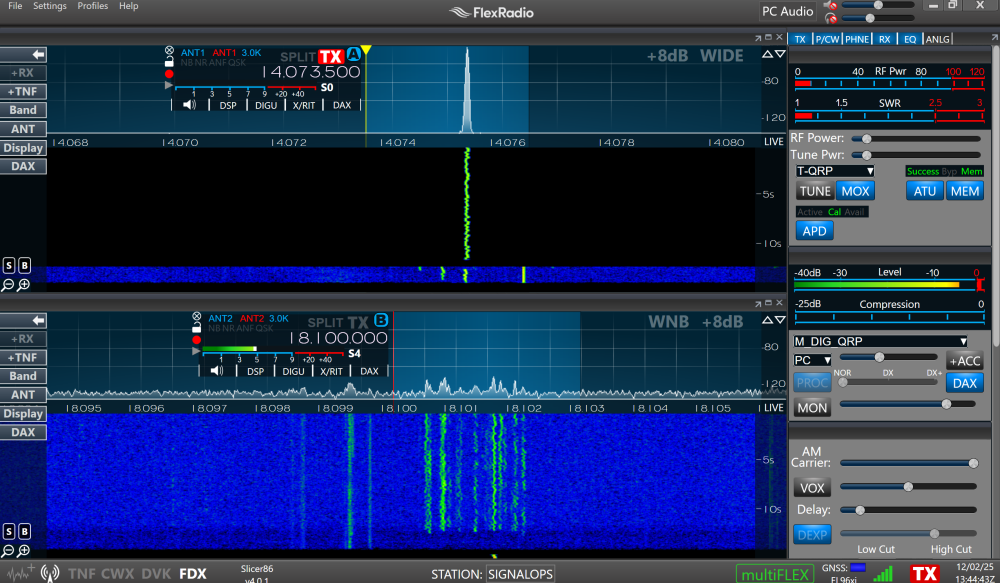Zoom out the lower panadapter
Image resolution: width=1000 pixels, height=583 pixels.
point(8,550)
